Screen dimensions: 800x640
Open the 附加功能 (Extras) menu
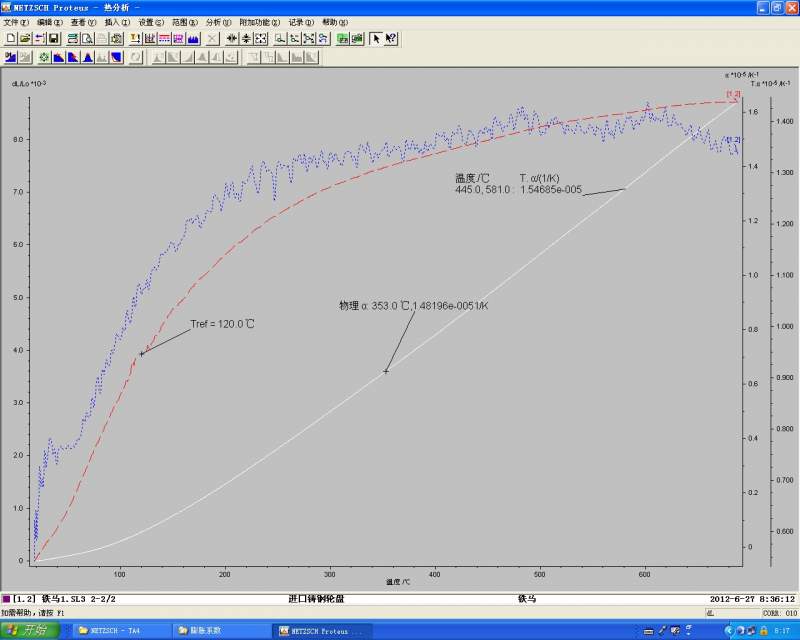coord(260,22)
